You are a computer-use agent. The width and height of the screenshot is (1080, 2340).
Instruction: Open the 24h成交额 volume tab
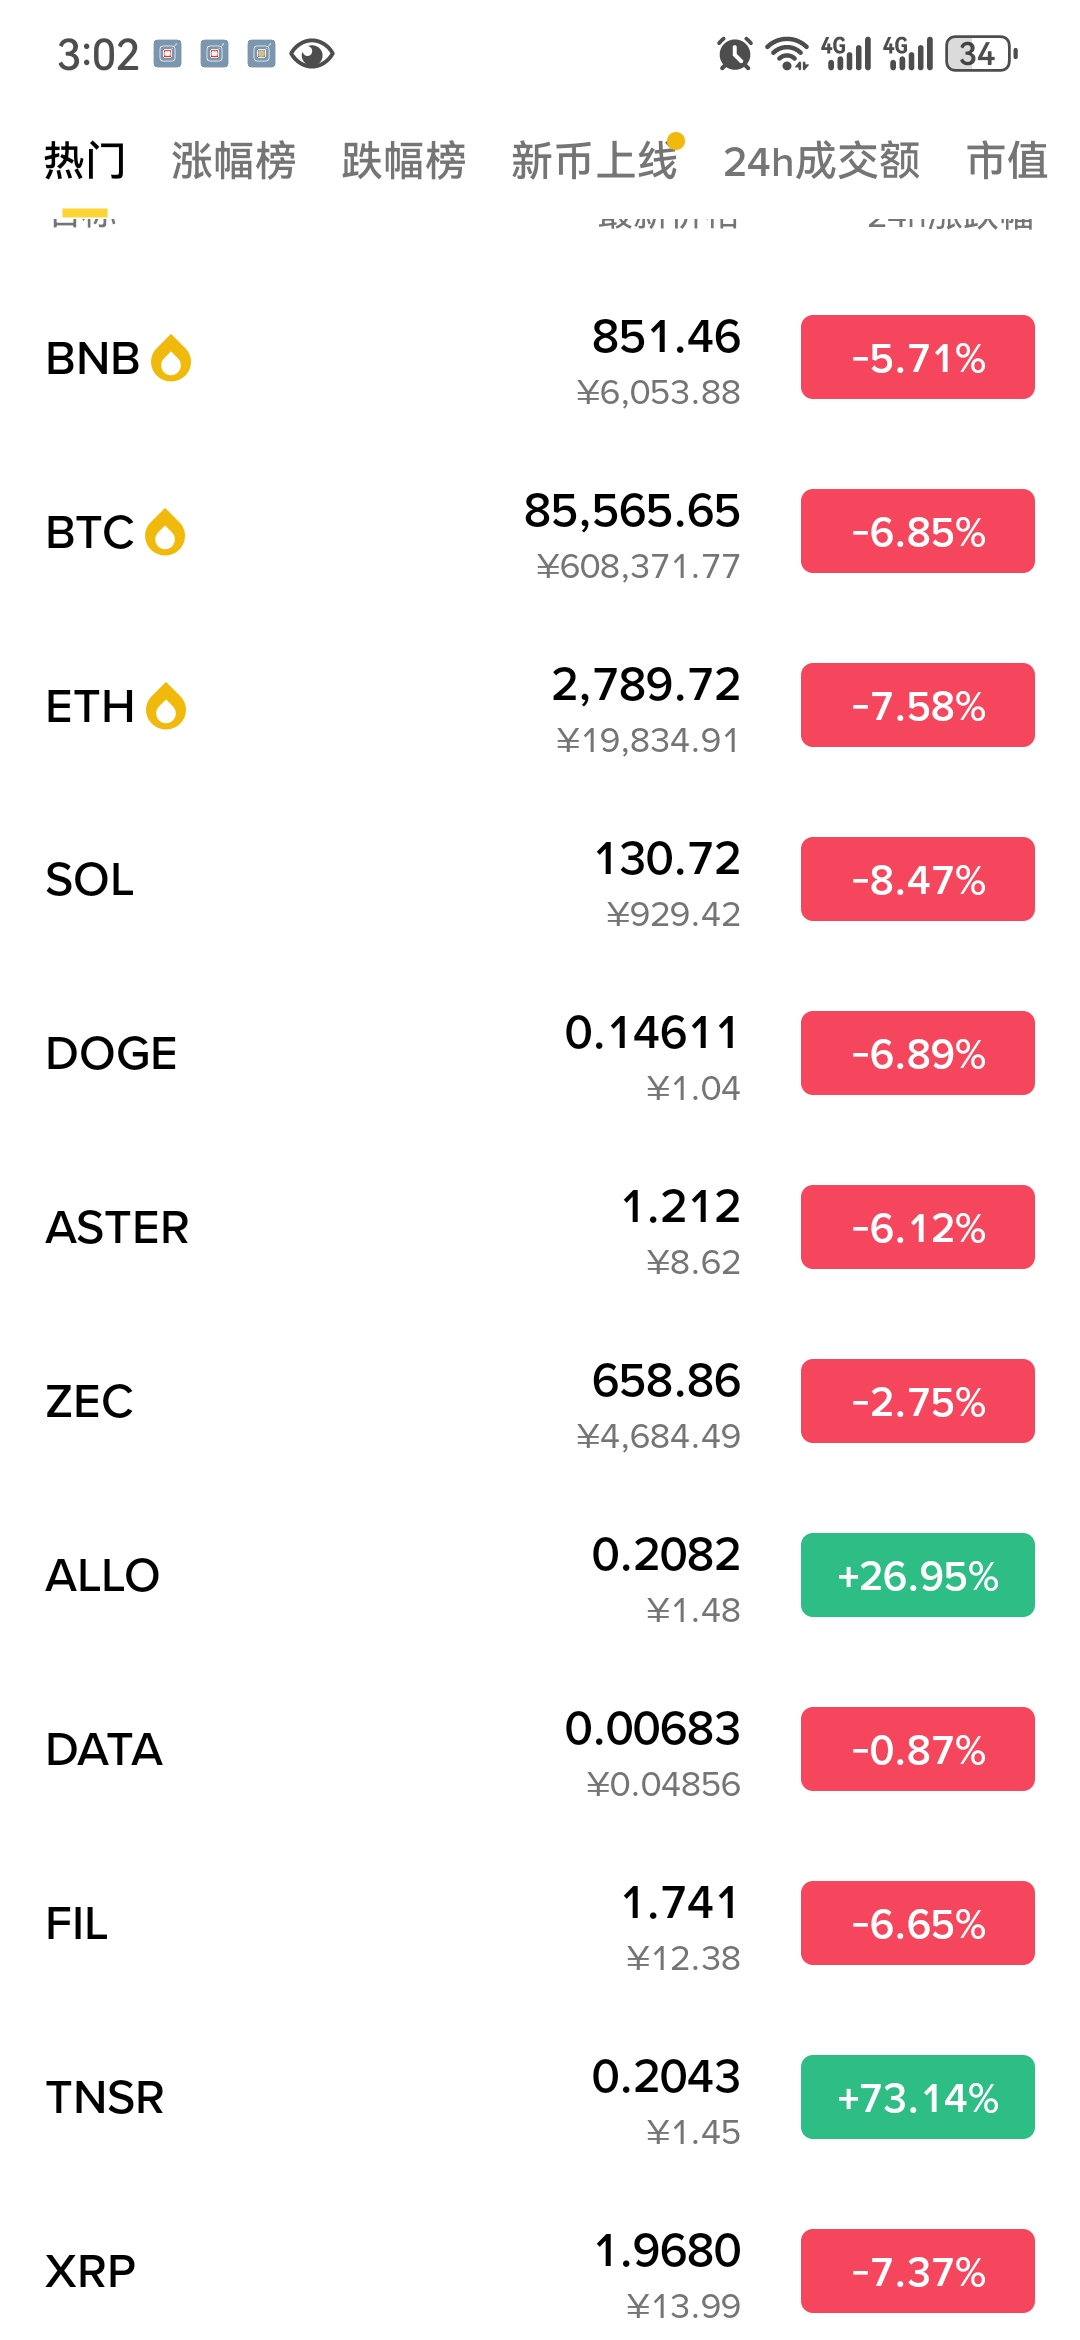tap(821, 161)
